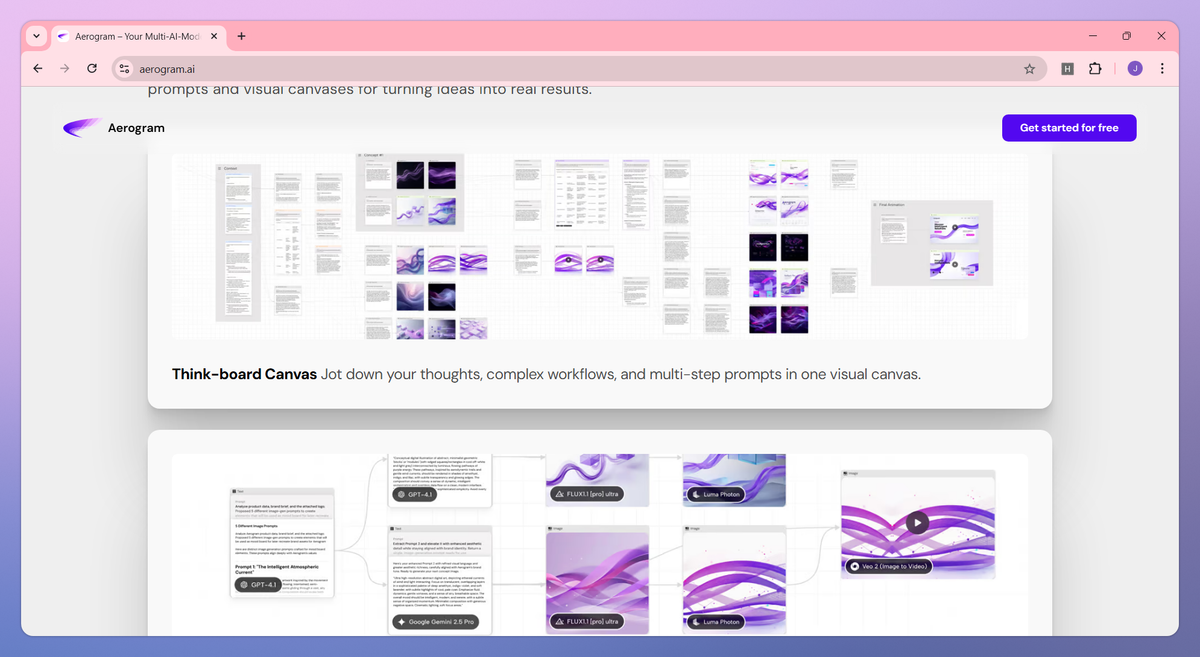Screen dimensions: 1200x657
Task: Bookmark this page with the star
Action: pos(1029,69)
